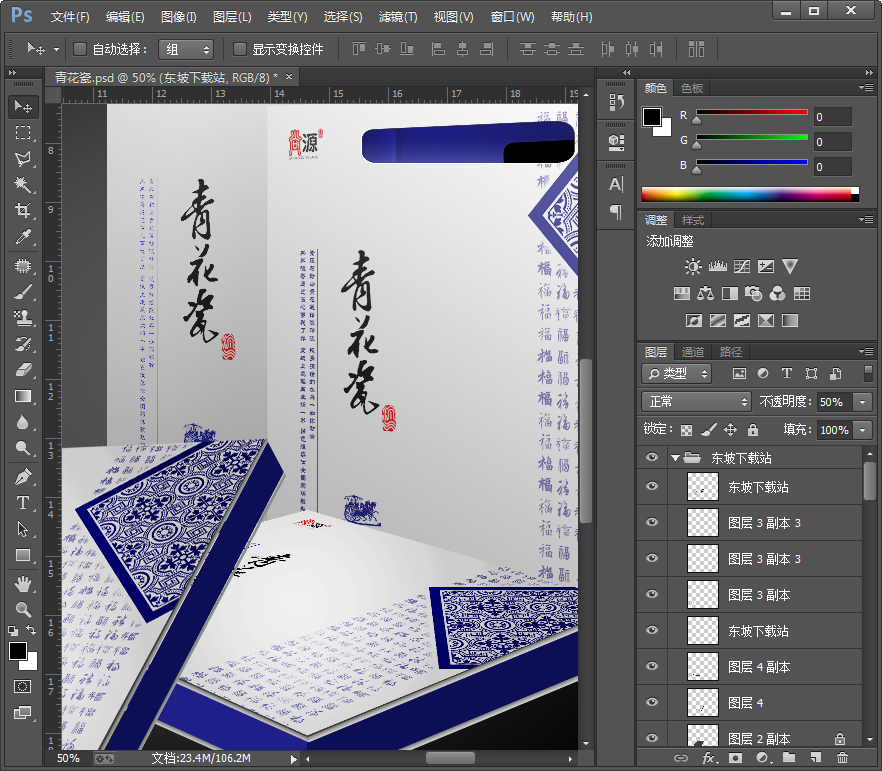Add a Brightness/Contrast adjustment

tap(693, 267)
